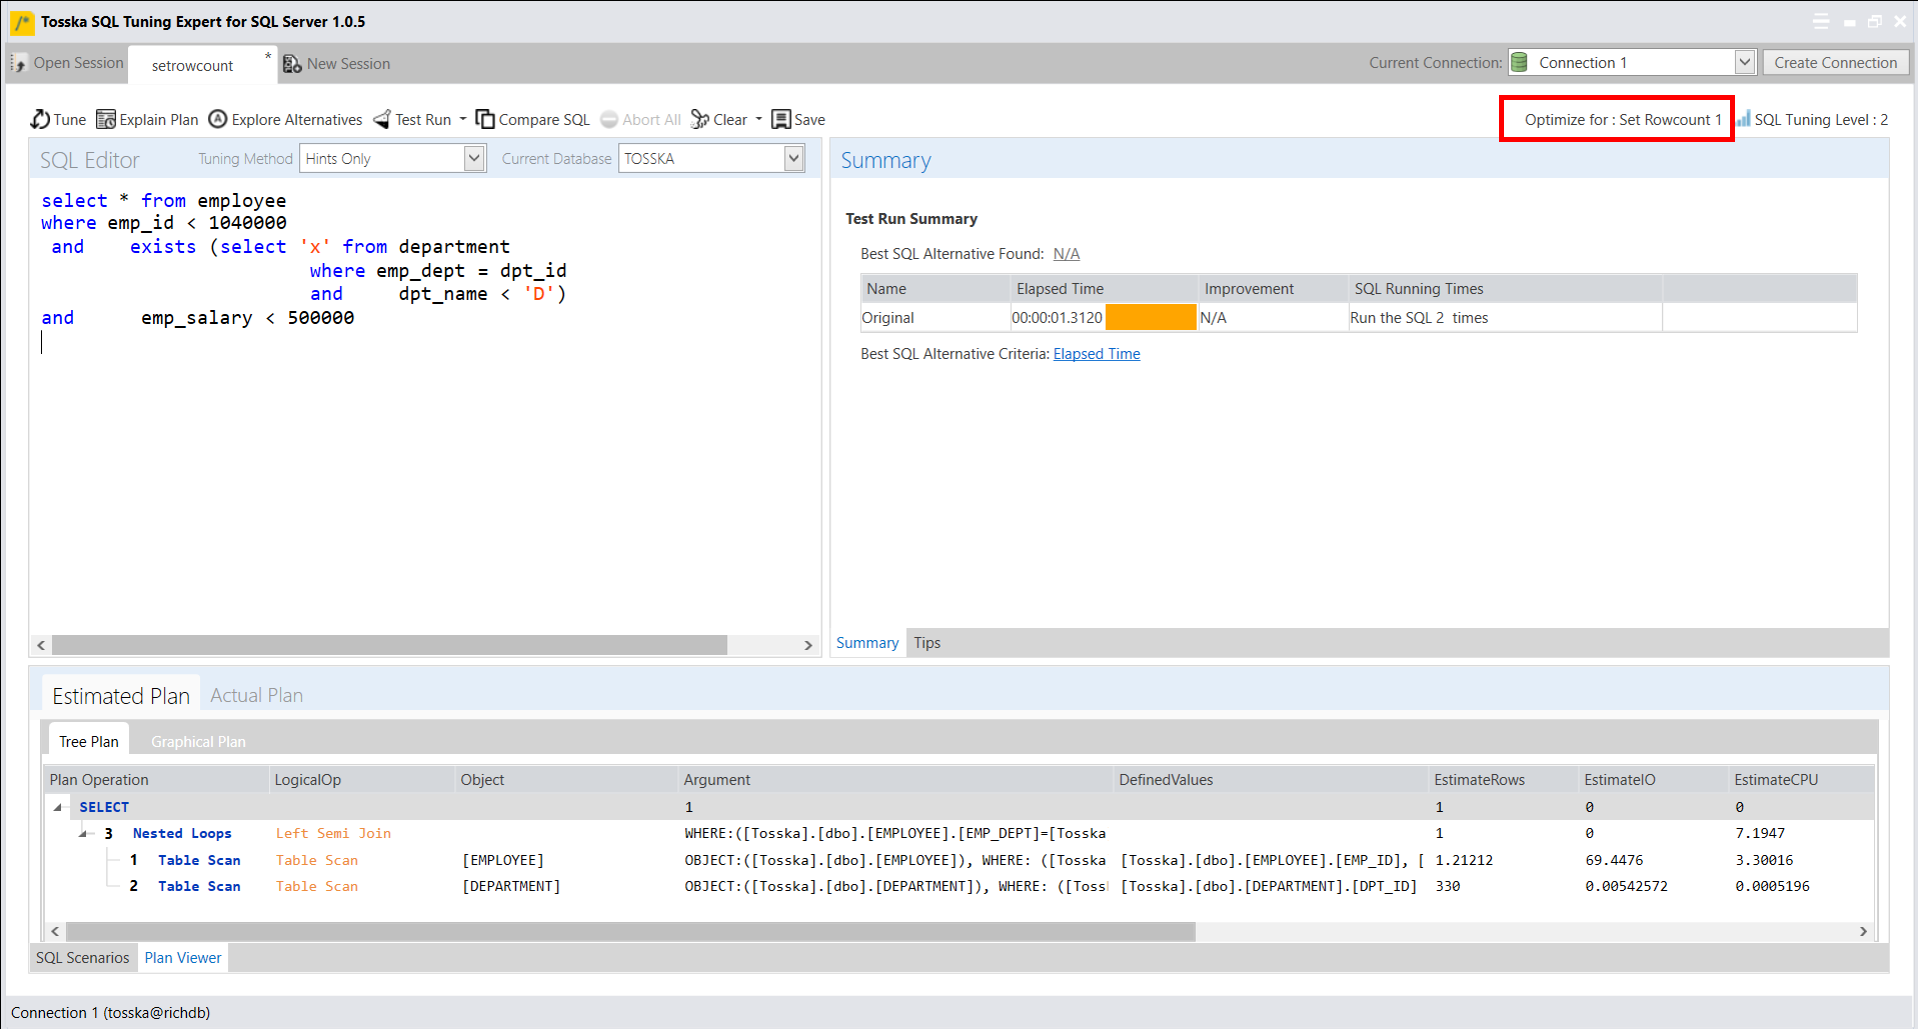Click Open Session icon
Viewport: 1918px width, 1029px height.
click(19, 63)
